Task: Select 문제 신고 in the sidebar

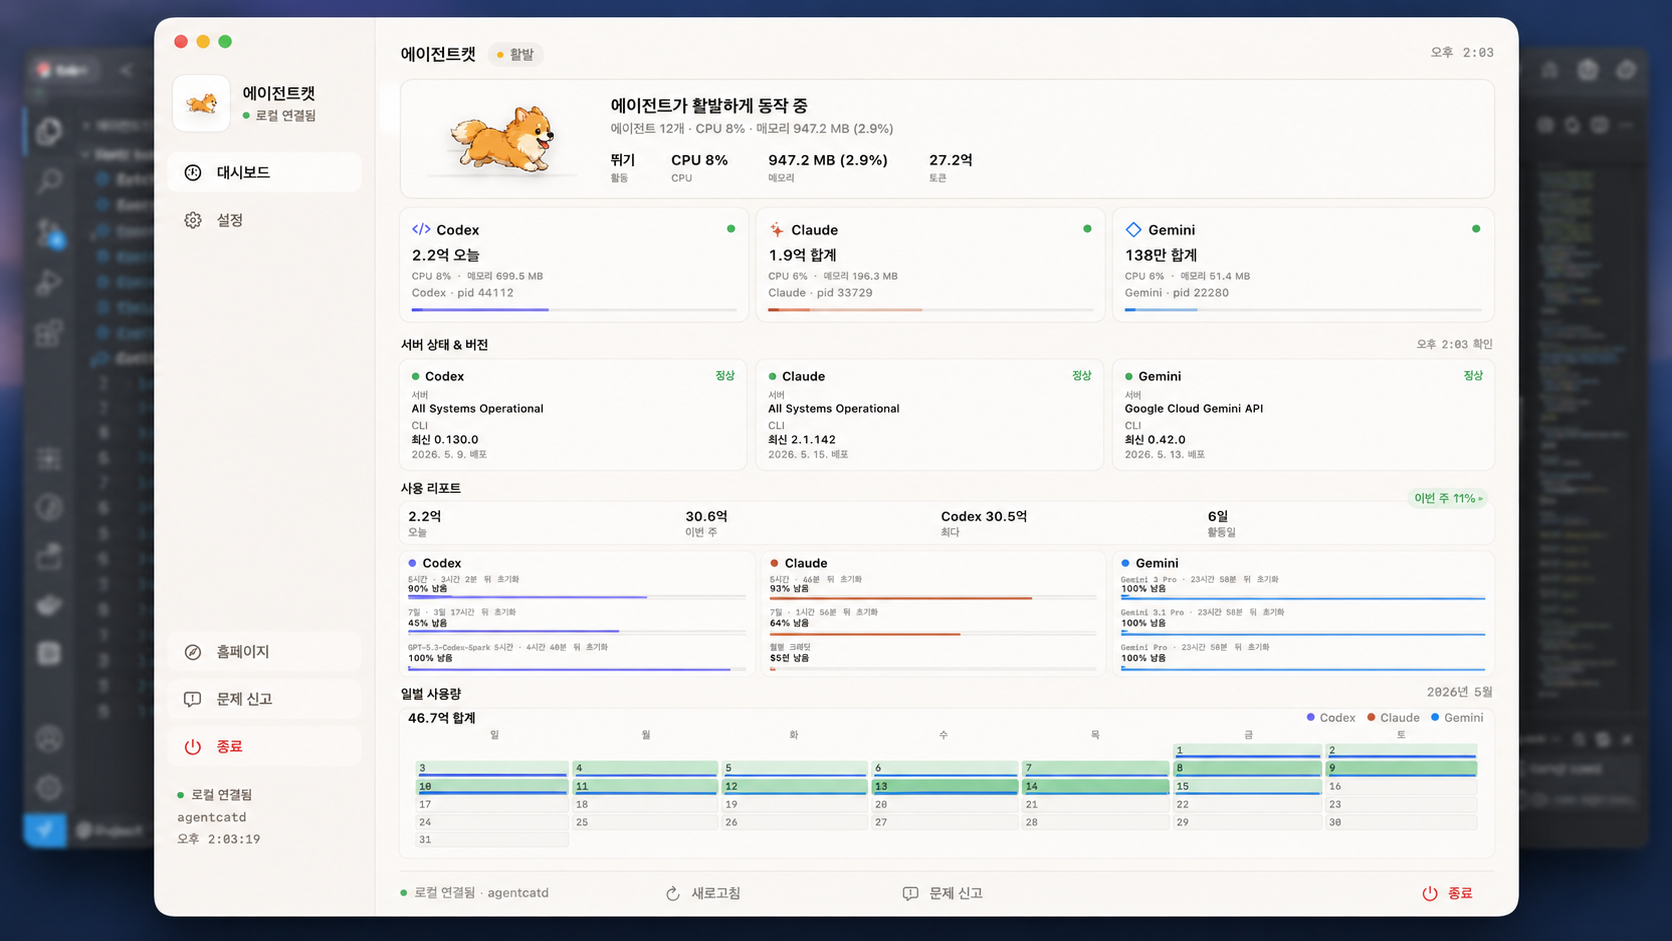Action: coord(265,699)
